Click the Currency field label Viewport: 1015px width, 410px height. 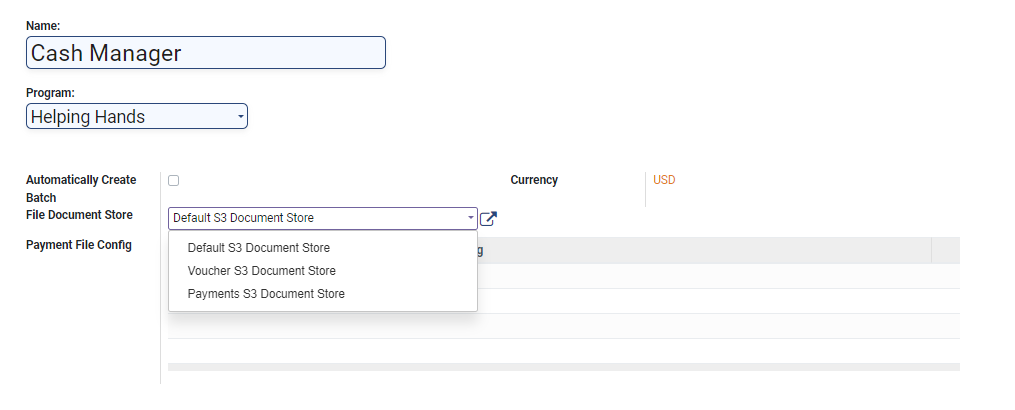(x=534, y=180)
